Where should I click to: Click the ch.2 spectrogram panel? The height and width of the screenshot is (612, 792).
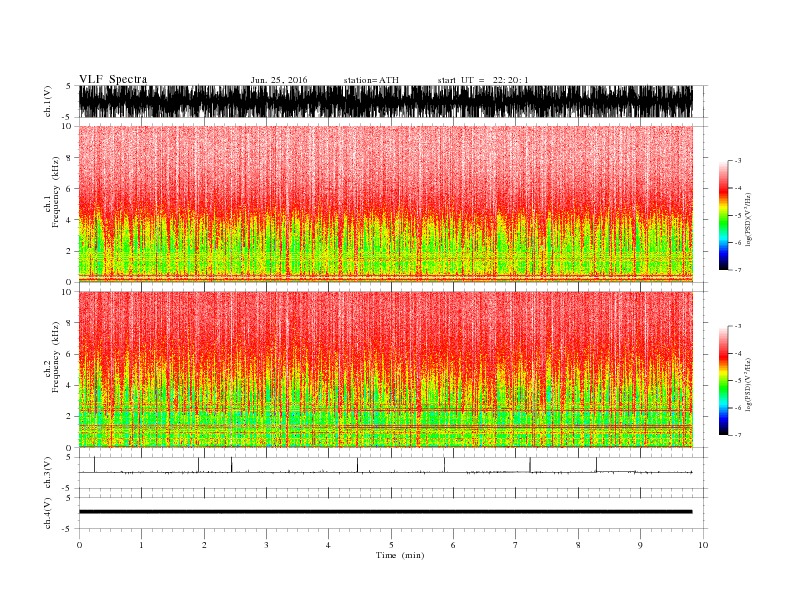[x=385, y=370]
